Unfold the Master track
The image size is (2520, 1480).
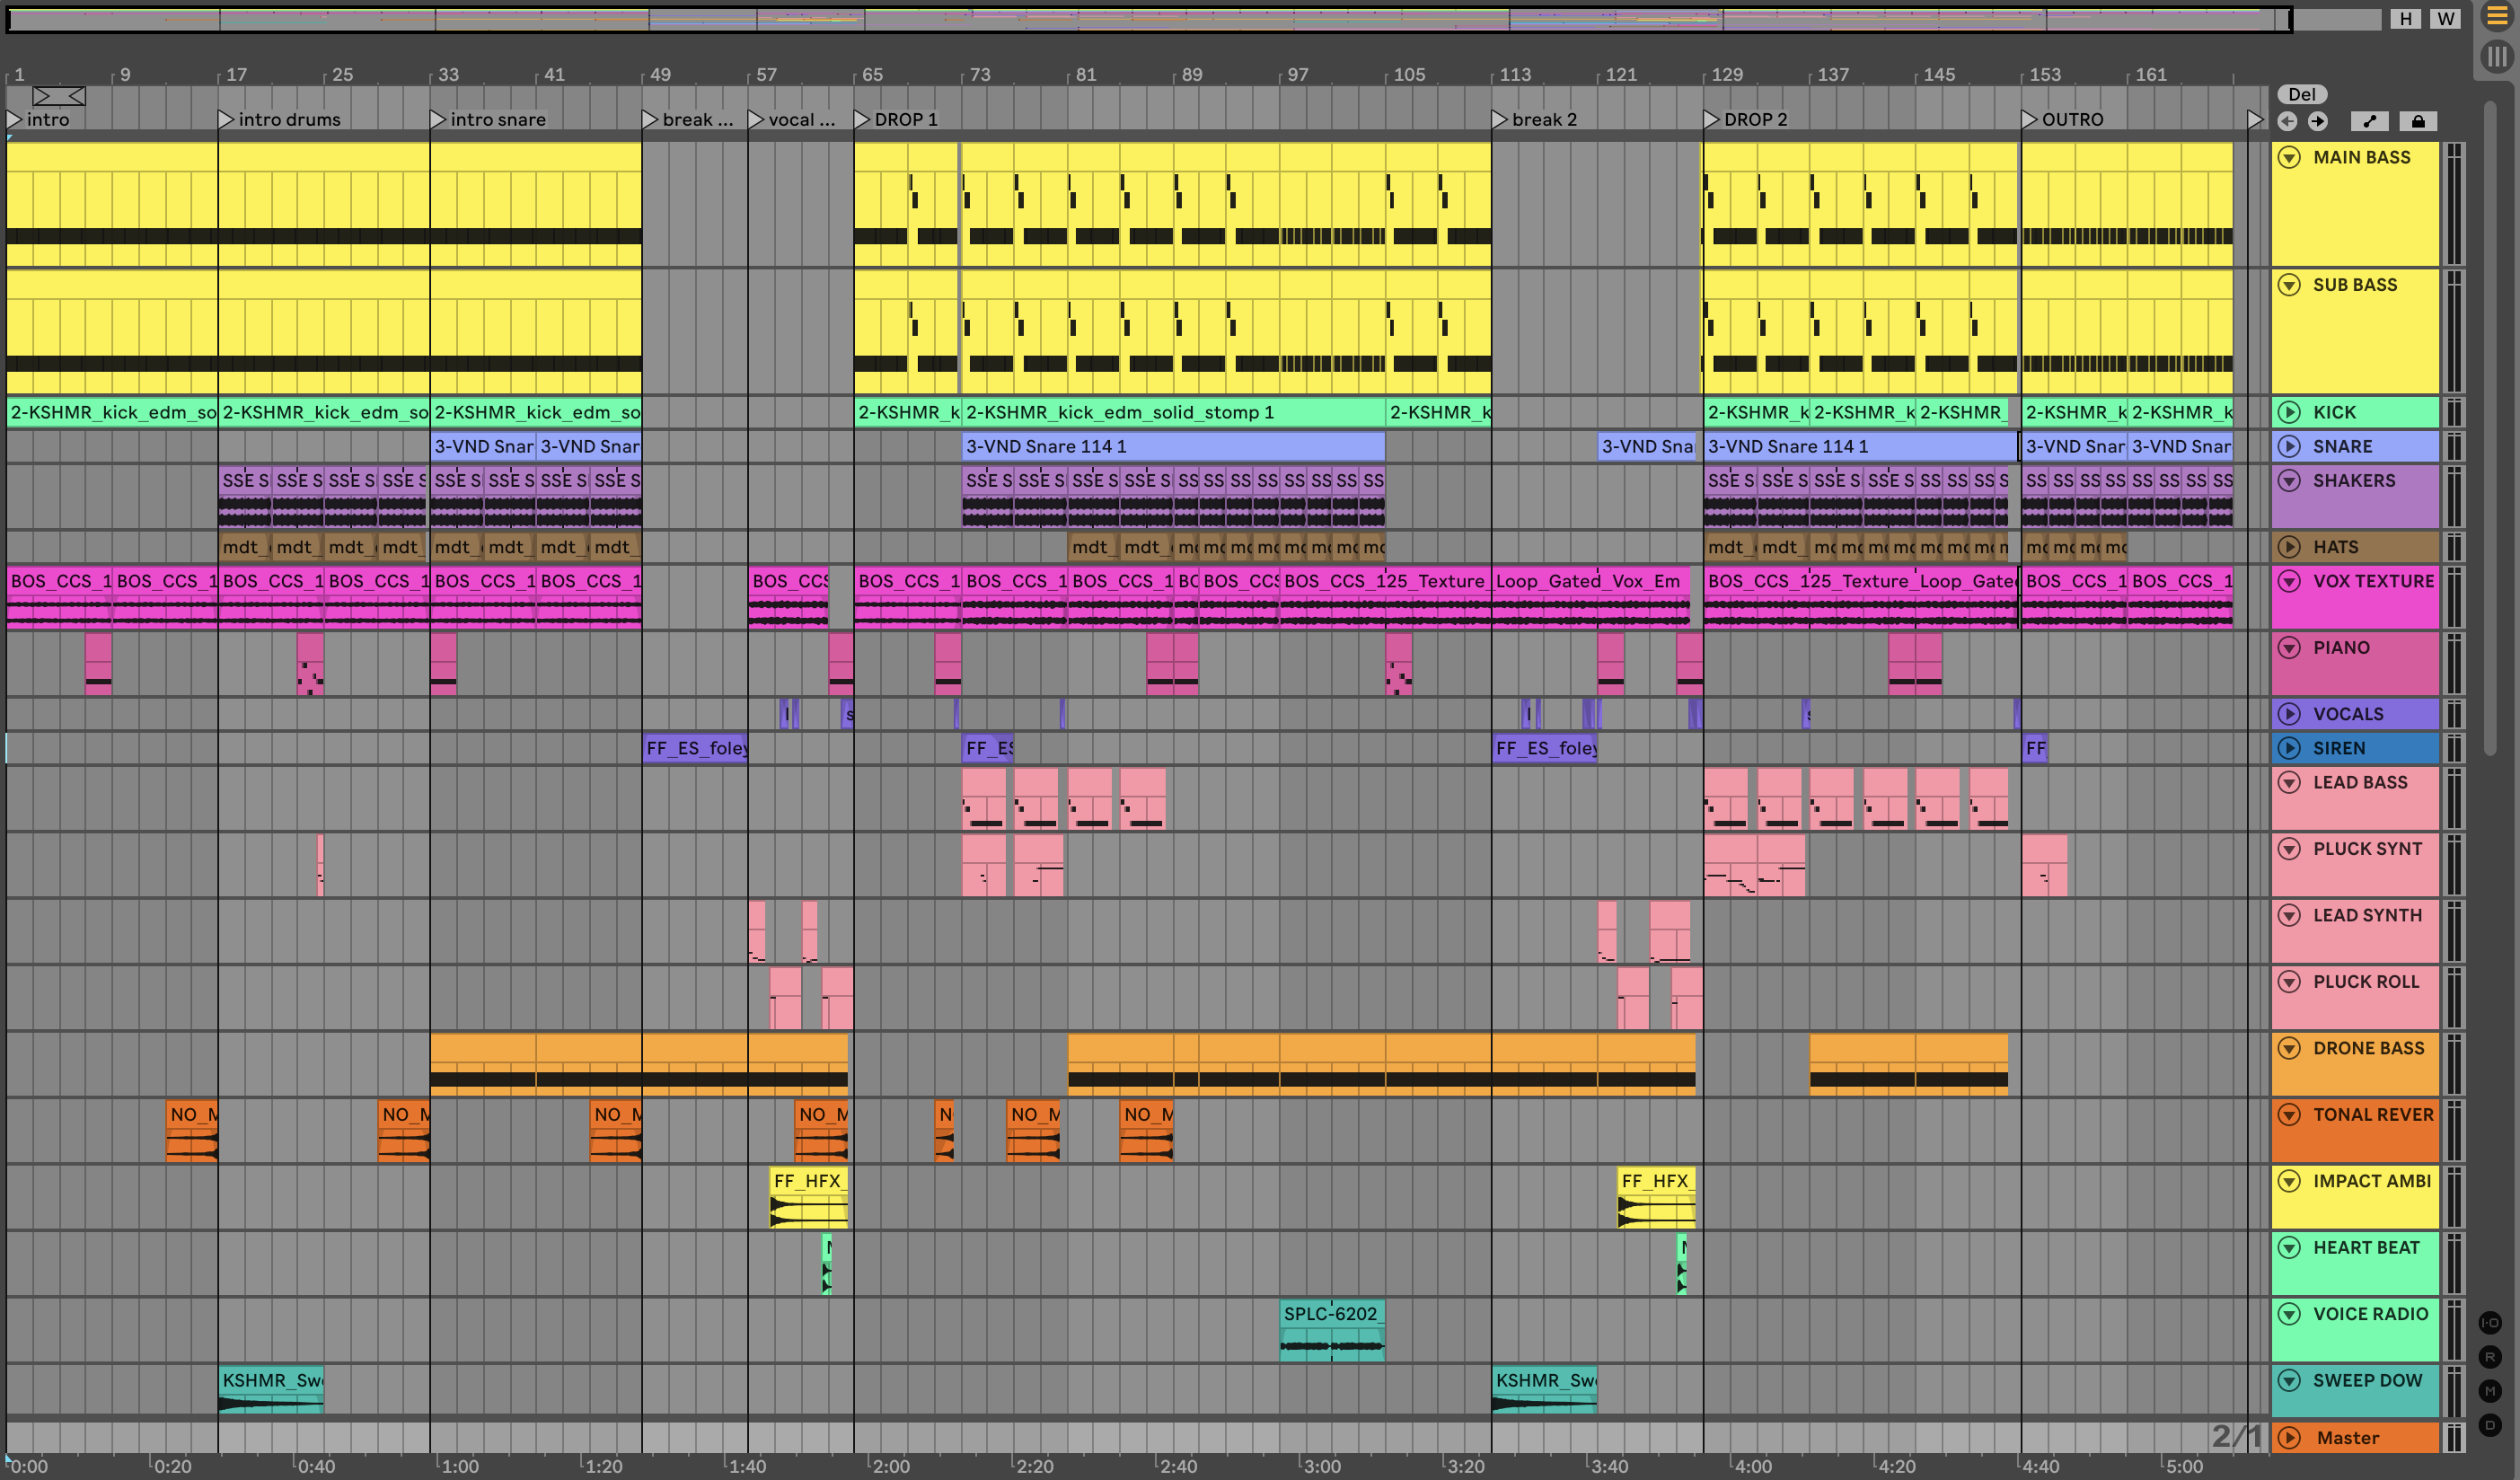2289,1438
